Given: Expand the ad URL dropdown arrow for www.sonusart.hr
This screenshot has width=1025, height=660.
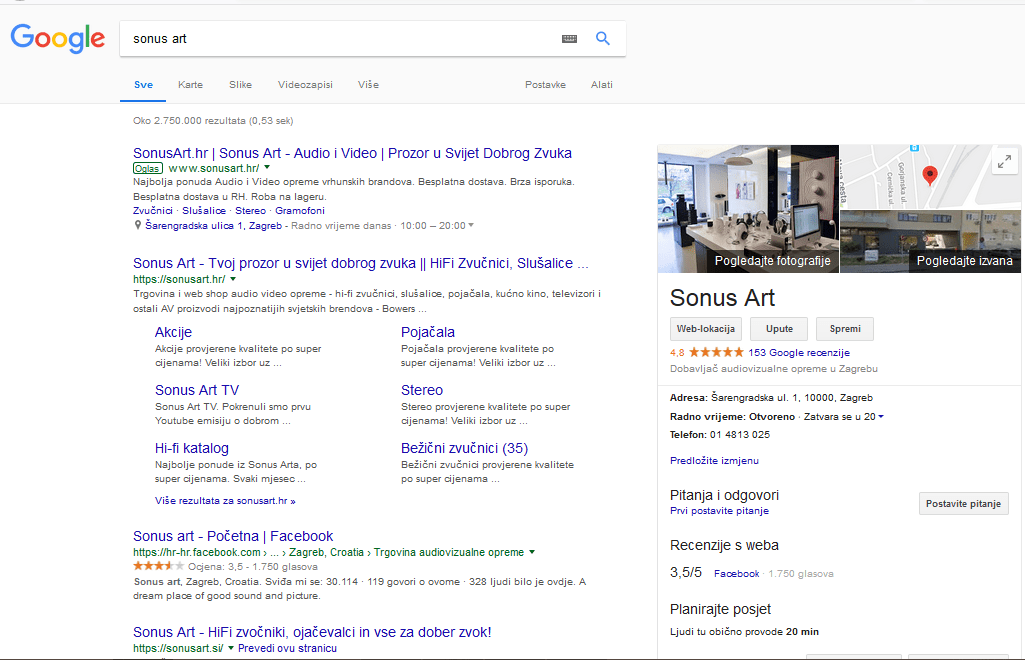Looking at the screenshot, I should click(x=267, y=168).
